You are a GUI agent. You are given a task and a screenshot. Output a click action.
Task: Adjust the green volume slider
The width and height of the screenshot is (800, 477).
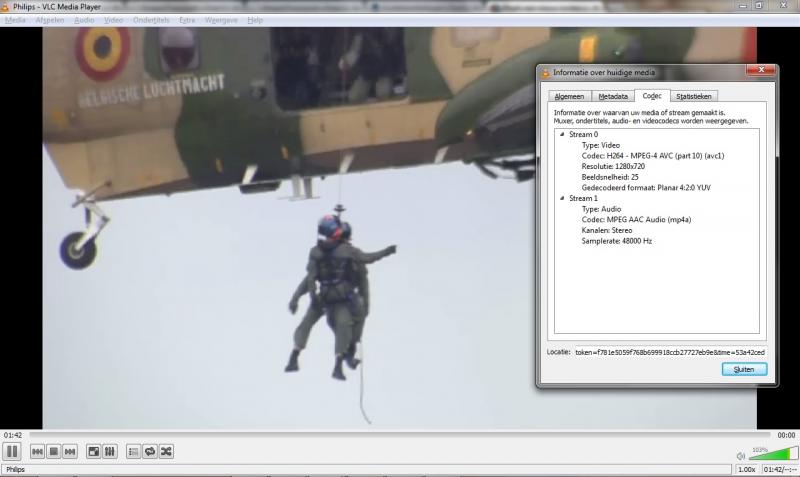(772, 455)
